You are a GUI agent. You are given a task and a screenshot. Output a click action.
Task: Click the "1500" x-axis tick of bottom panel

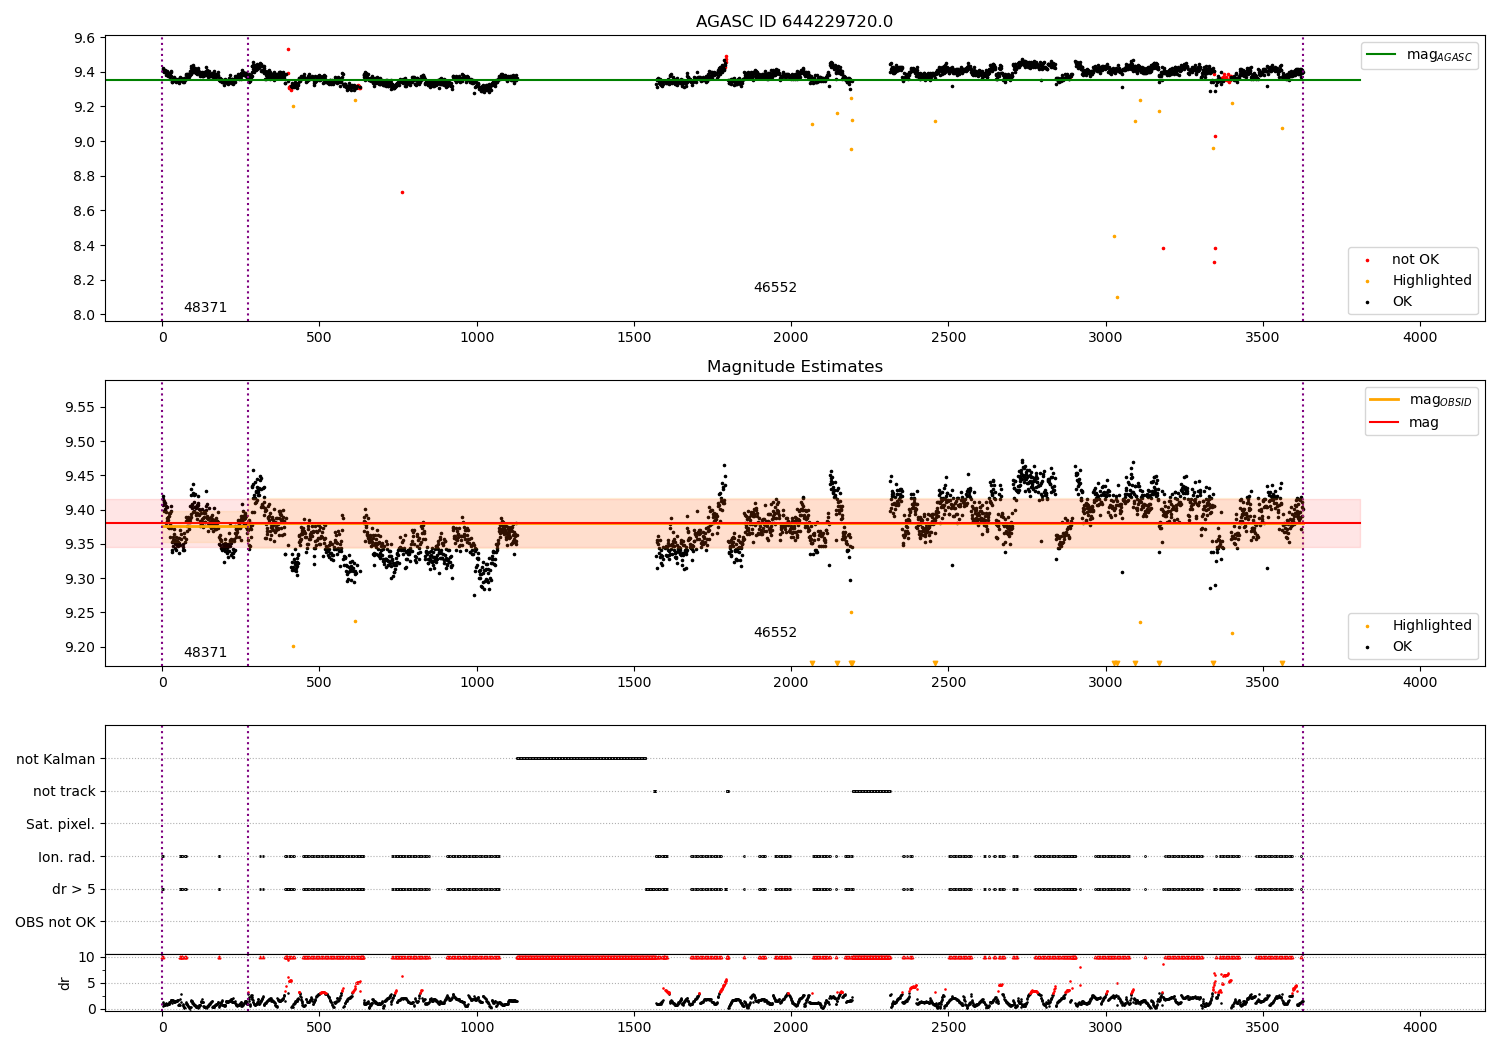(x=634, y=1027)
